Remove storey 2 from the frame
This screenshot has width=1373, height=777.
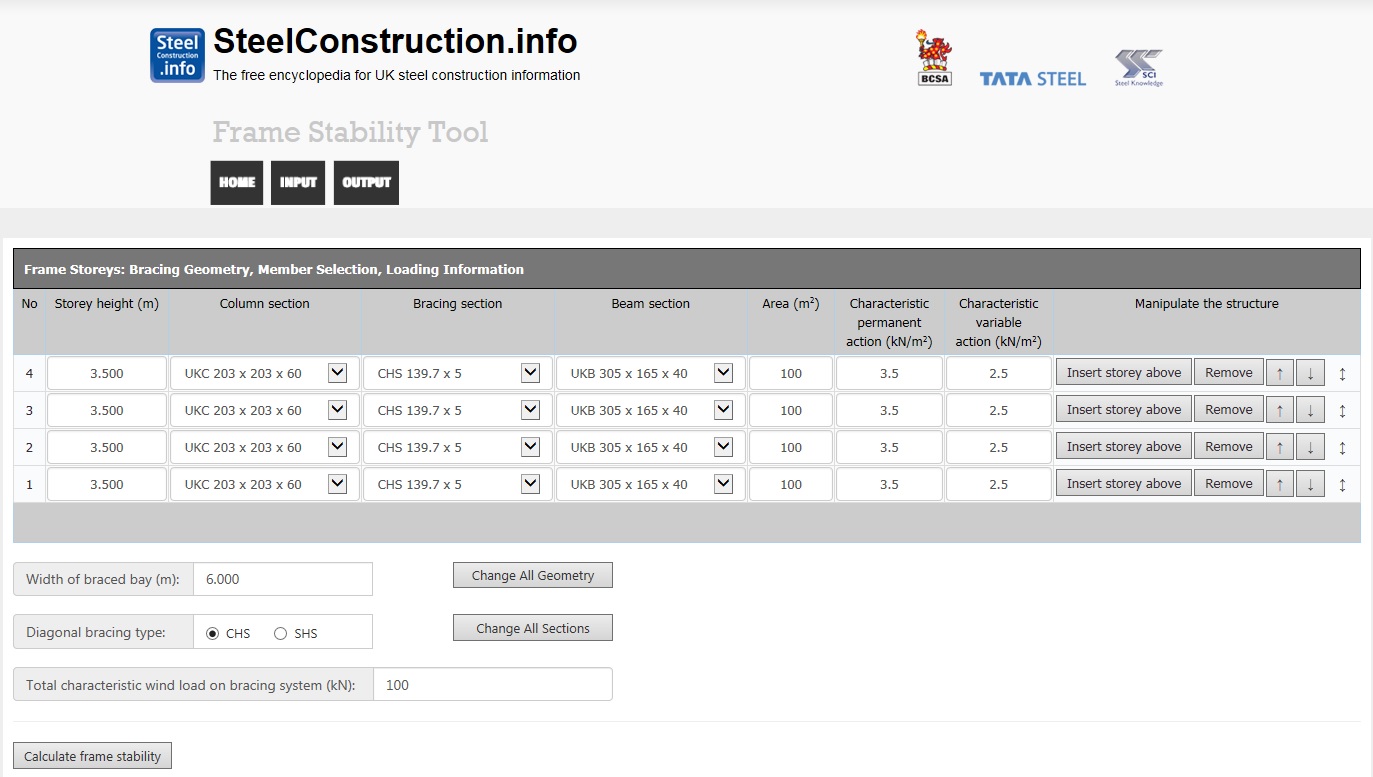pos(1228,447)
